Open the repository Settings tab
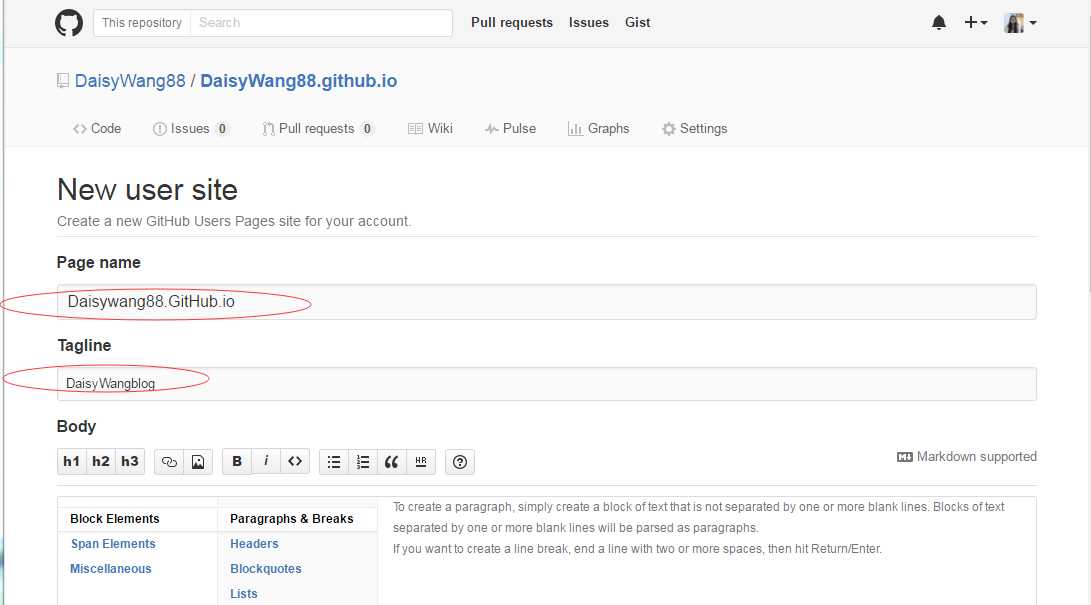 (x=694, y=129)
